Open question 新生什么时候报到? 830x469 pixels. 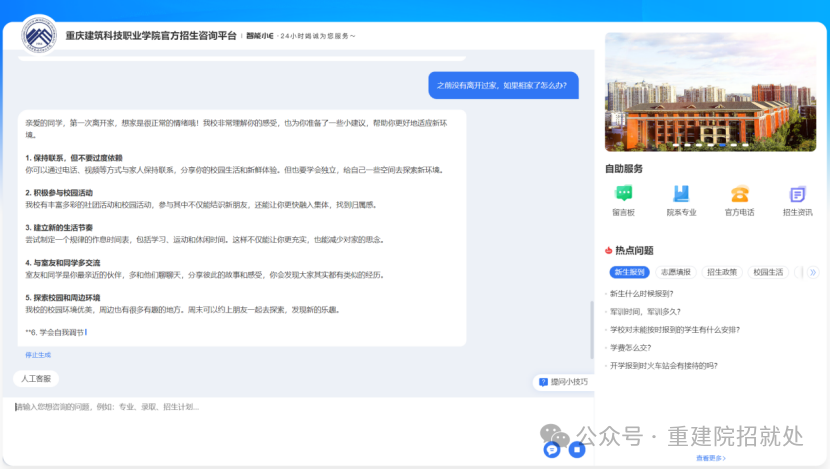(648, 294)
